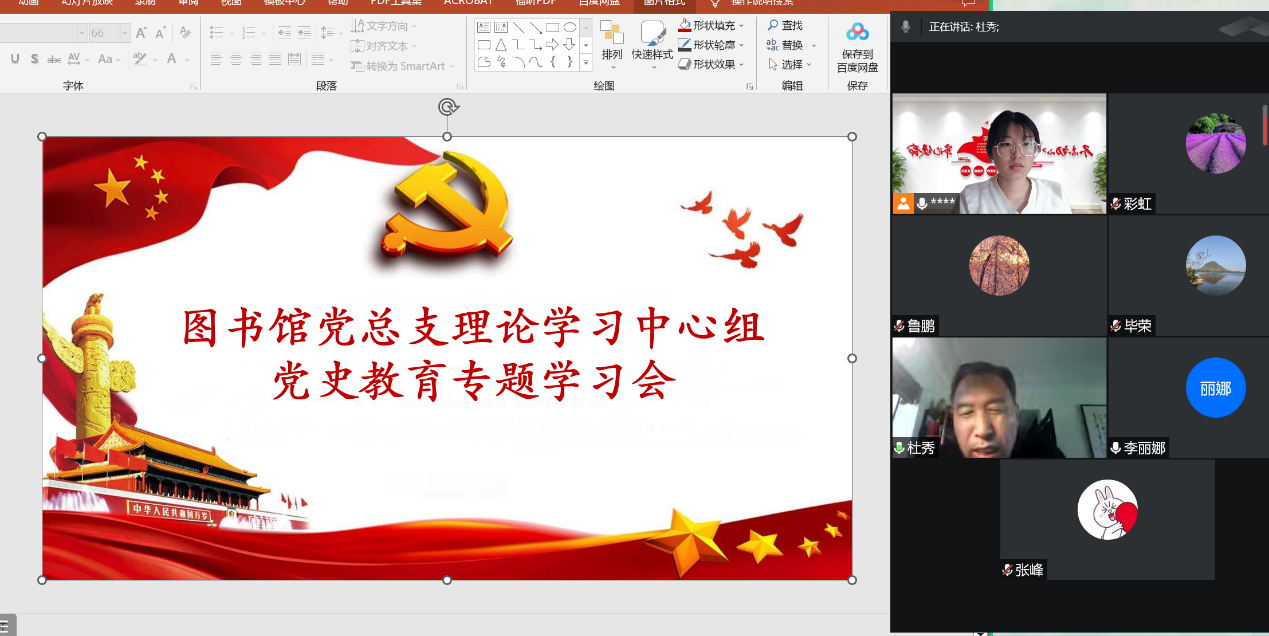Image resolution: width=1269 pixels, height=636 pixels.
Task: Open the 选择 select menu
Action: pos(792,65)
